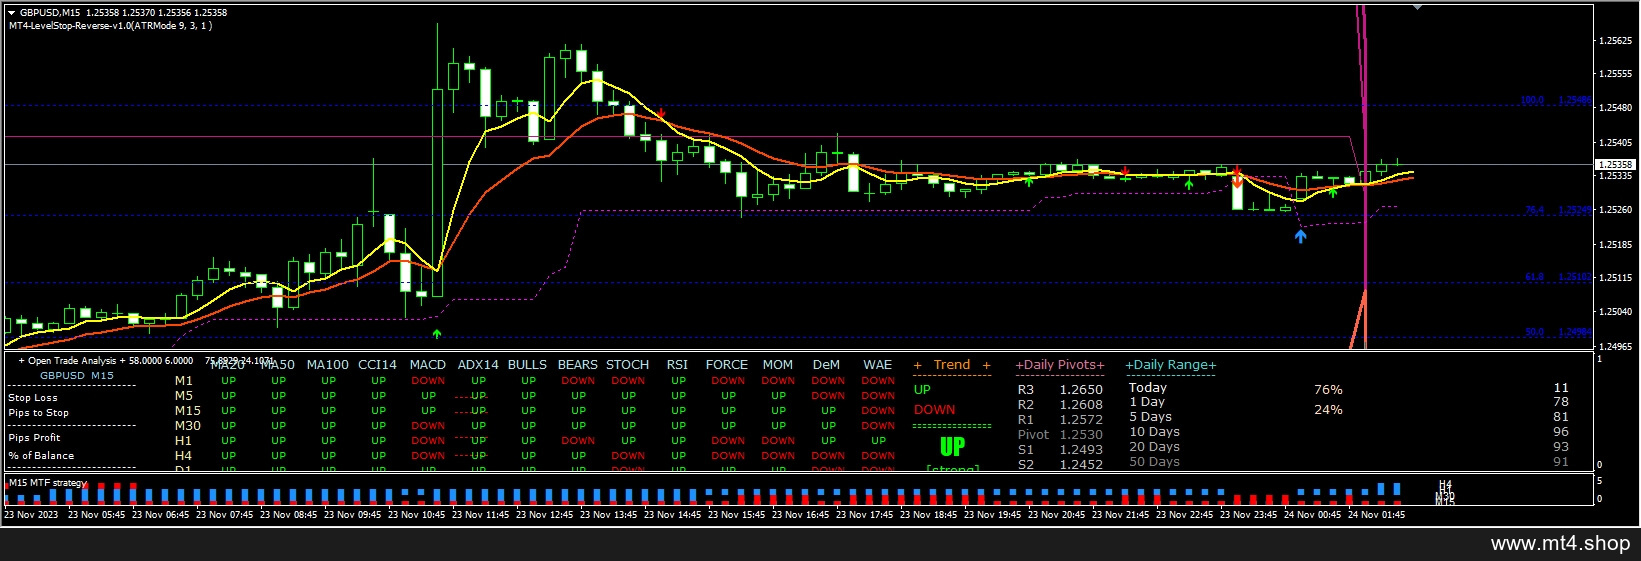Image resolution: width=1641 pixels, height=561 pixels.
Task: Click the S1 pivot value 1.2493
Action: coord(1081,450)
